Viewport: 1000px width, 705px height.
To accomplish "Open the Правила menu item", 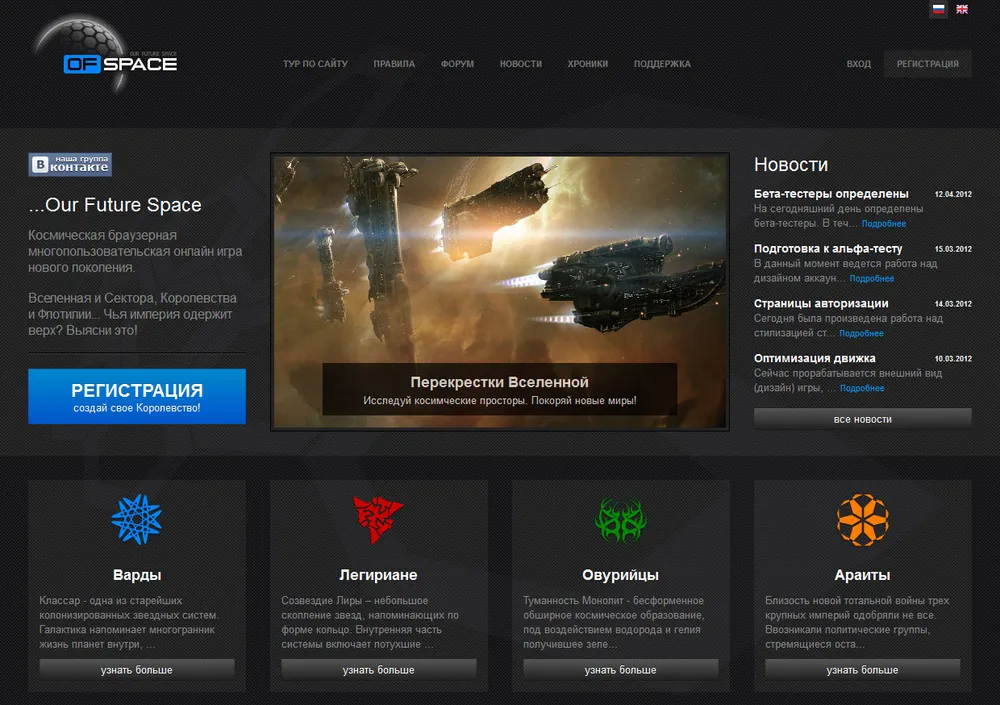I will 394,64.
